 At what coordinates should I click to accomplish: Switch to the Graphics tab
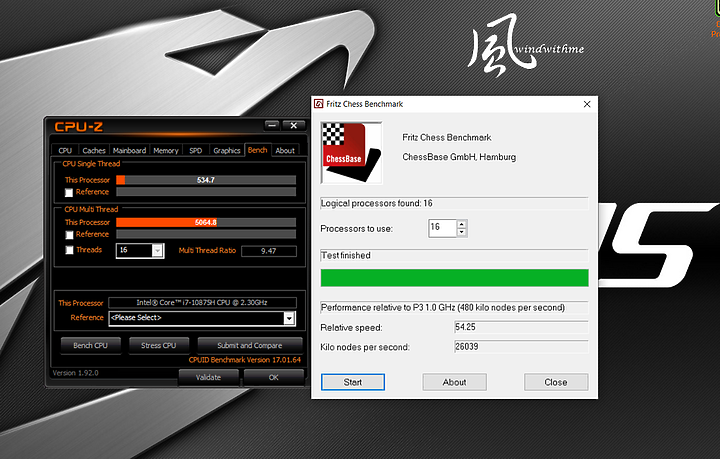(x=226, y=150)
